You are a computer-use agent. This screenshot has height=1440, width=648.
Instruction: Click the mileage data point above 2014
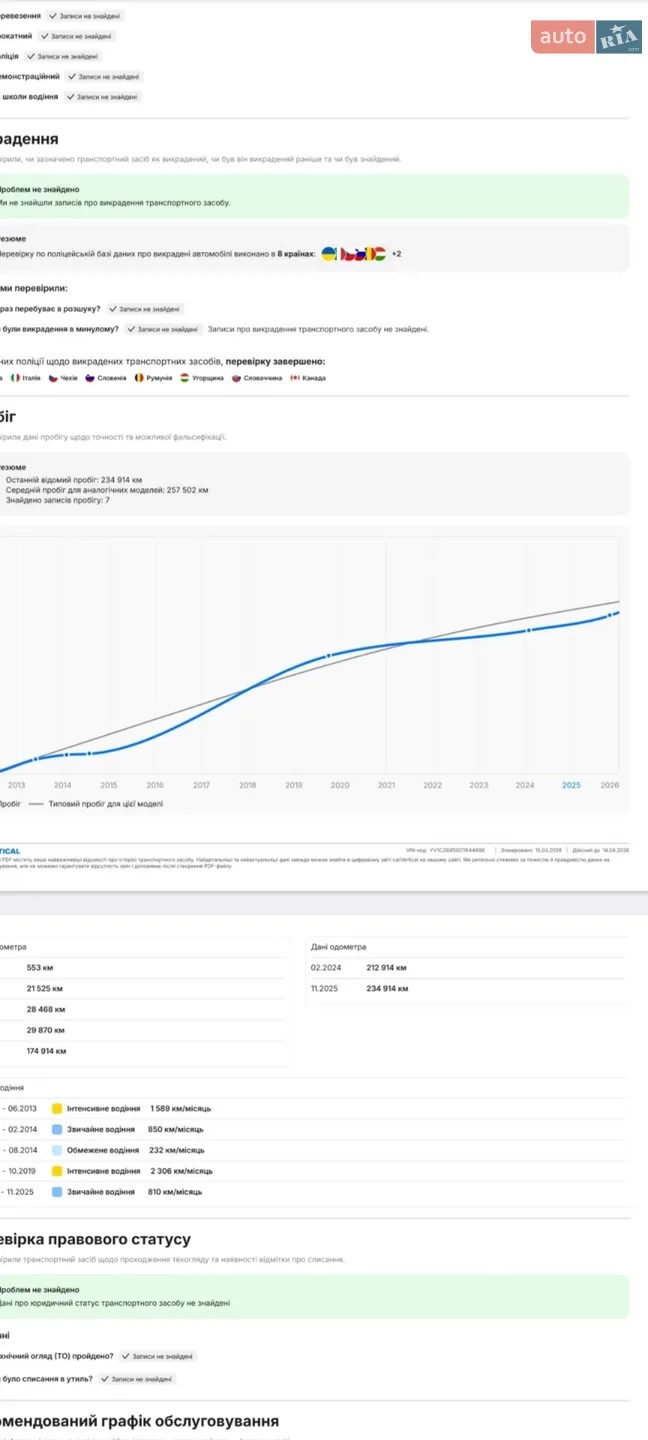tap(66, 754)
